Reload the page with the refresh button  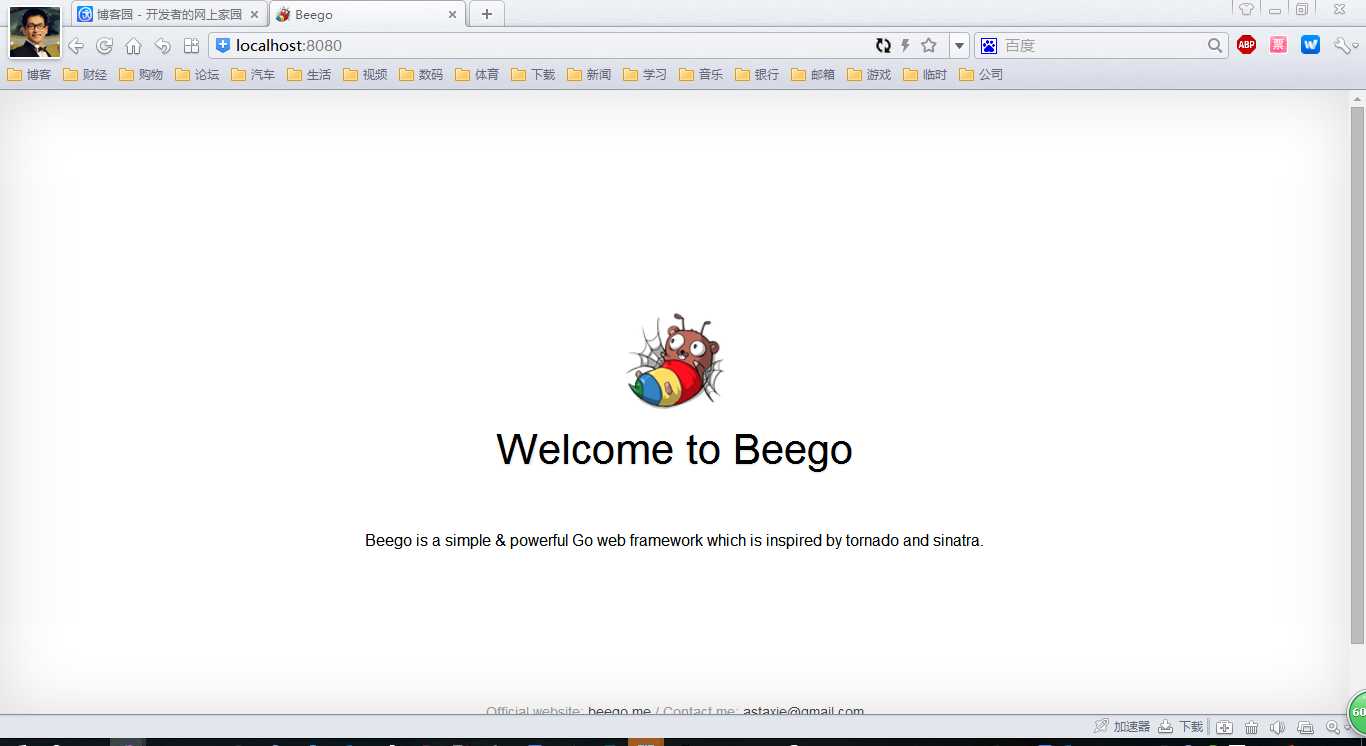pyautogui.click(x=104, y=46)
